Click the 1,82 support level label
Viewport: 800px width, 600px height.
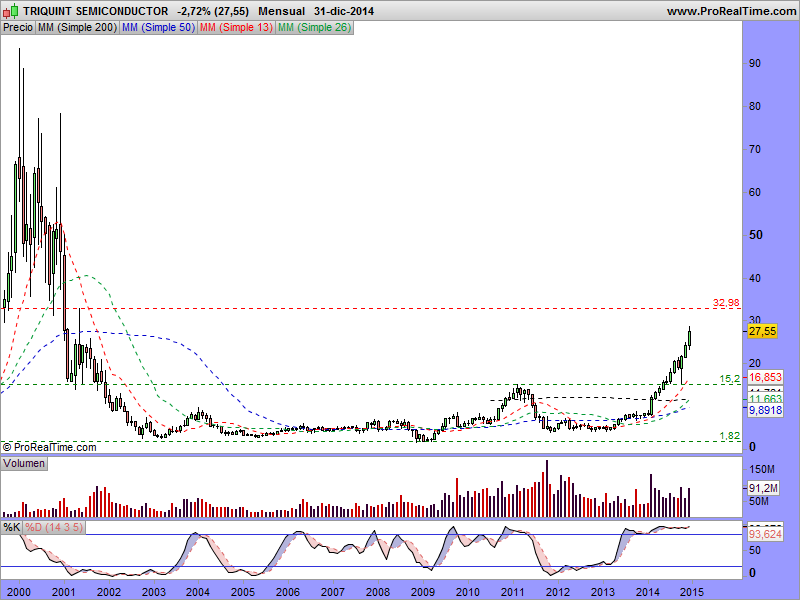[x=730, y=436]
